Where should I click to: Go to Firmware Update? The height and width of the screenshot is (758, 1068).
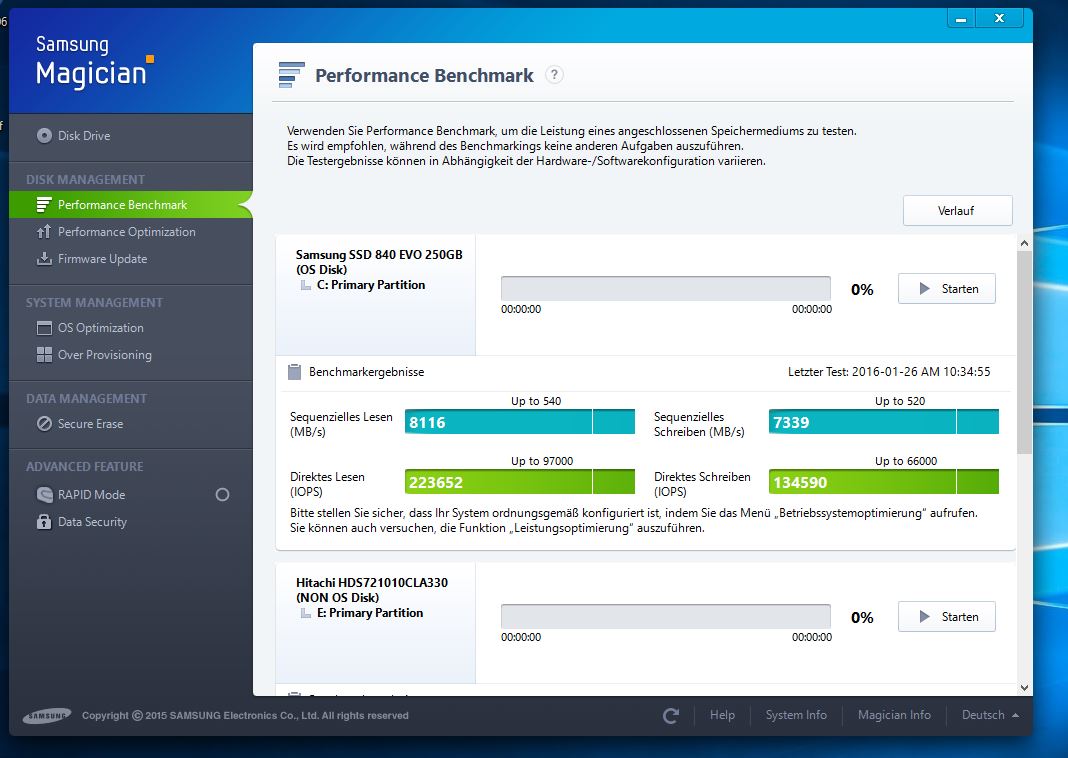(x=102, y=259)
